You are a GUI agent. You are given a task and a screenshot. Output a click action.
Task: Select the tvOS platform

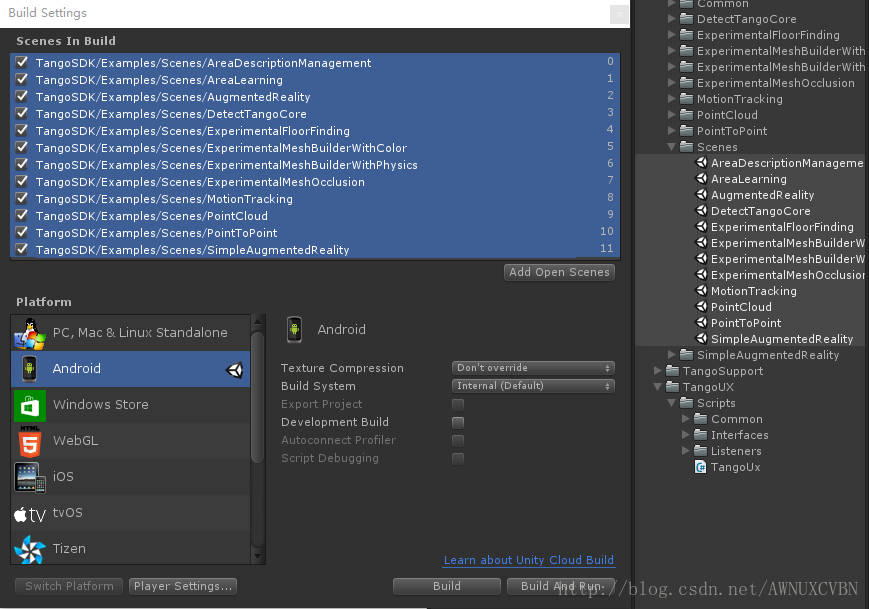coord(131,513)
